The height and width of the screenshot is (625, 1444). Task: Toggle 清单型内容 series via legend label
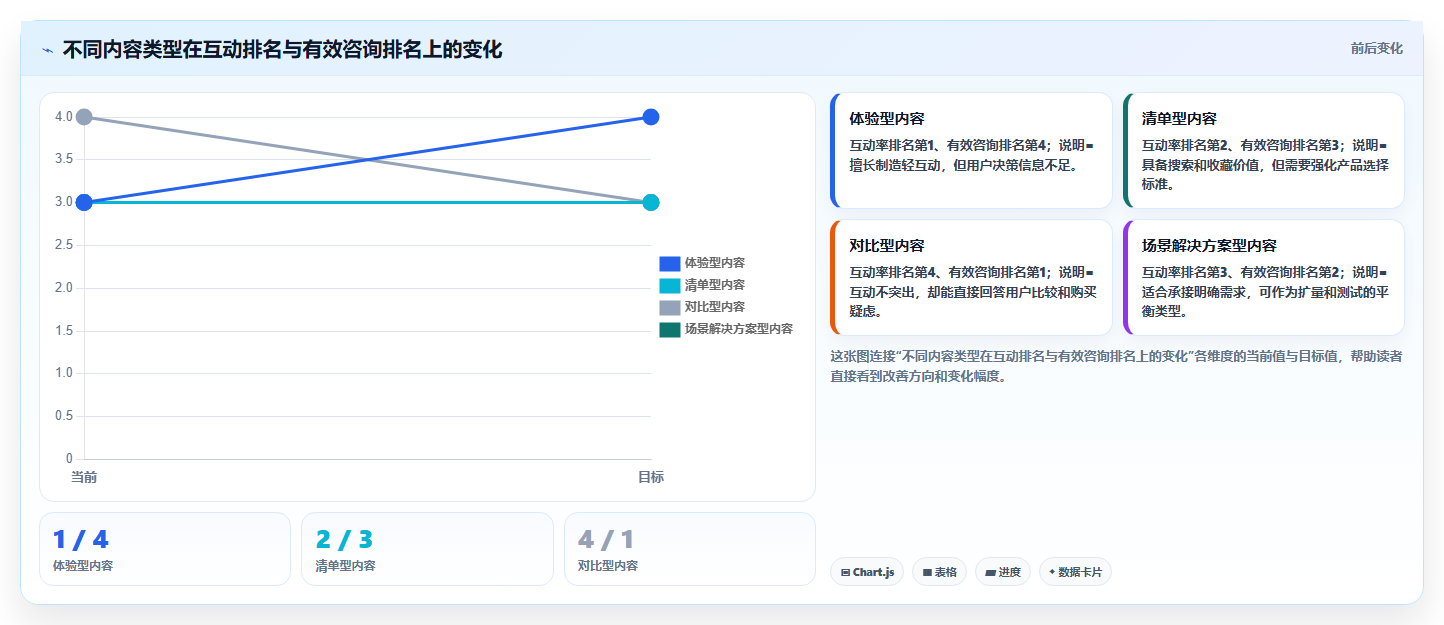(714, 285)
